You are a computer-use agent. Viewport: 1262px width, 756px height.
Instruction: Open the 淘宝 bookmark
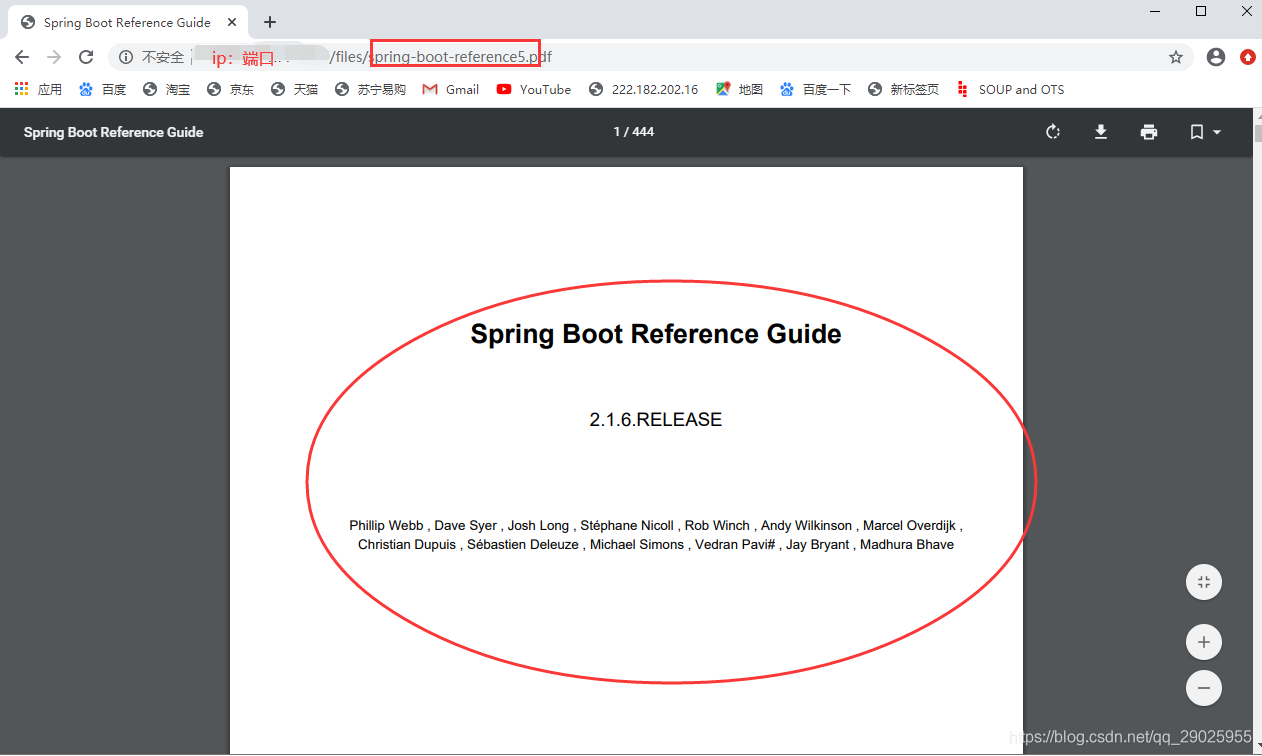167,89
